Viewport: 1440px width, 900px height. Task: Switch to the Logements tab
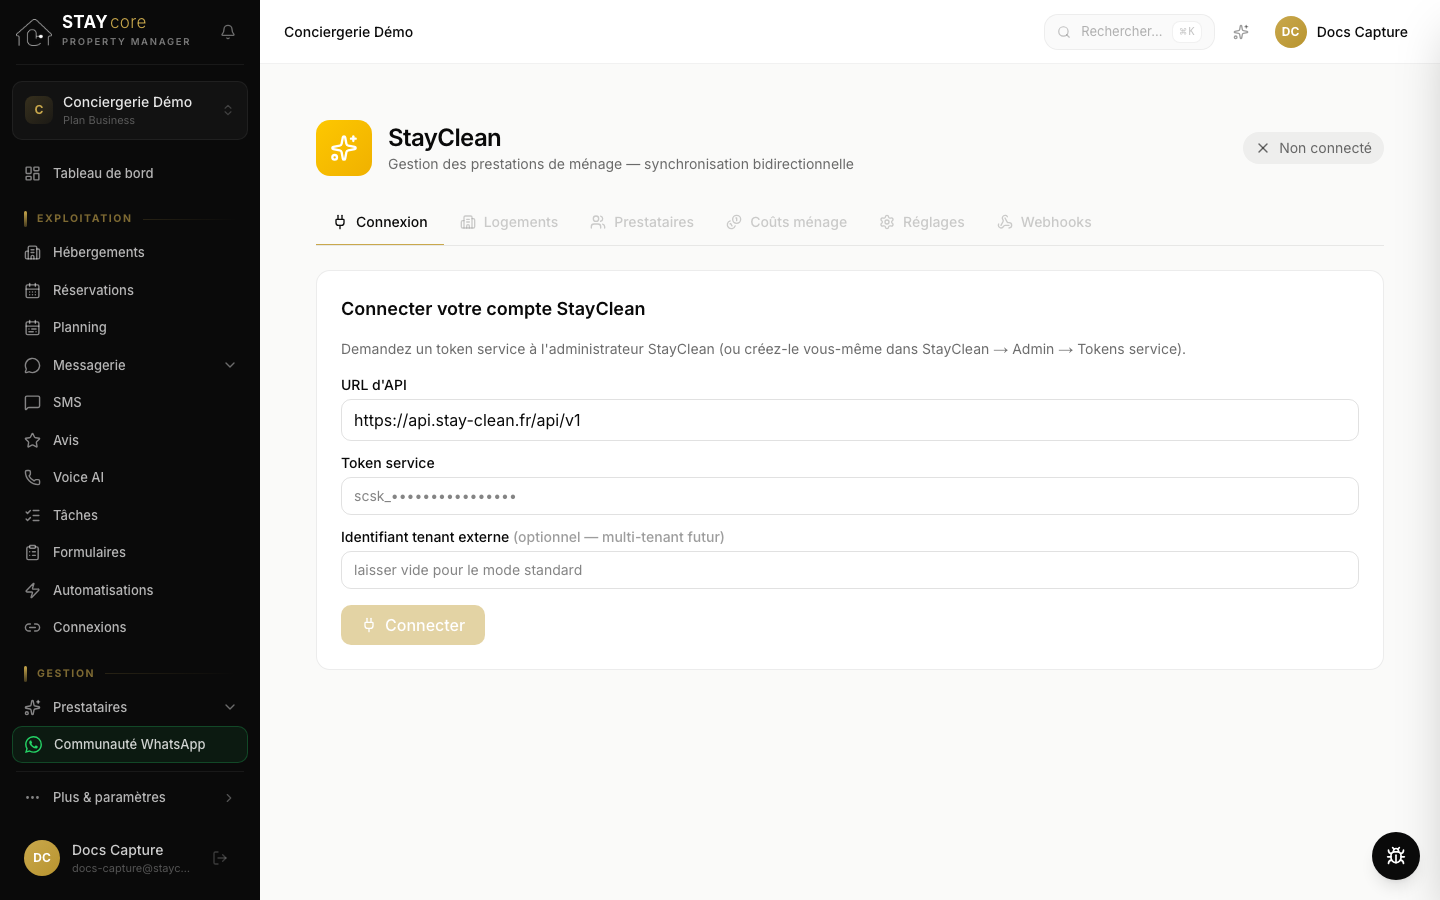coord(509,222)
